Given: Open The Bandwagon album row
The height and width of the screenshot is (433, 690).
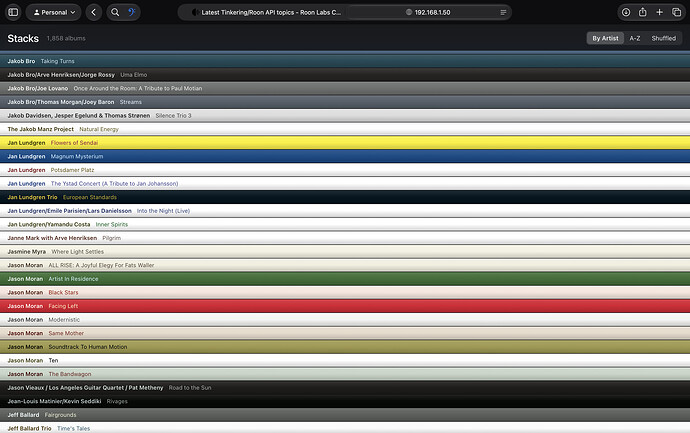Looking at the screenshot, I should [x=345, y=374].
